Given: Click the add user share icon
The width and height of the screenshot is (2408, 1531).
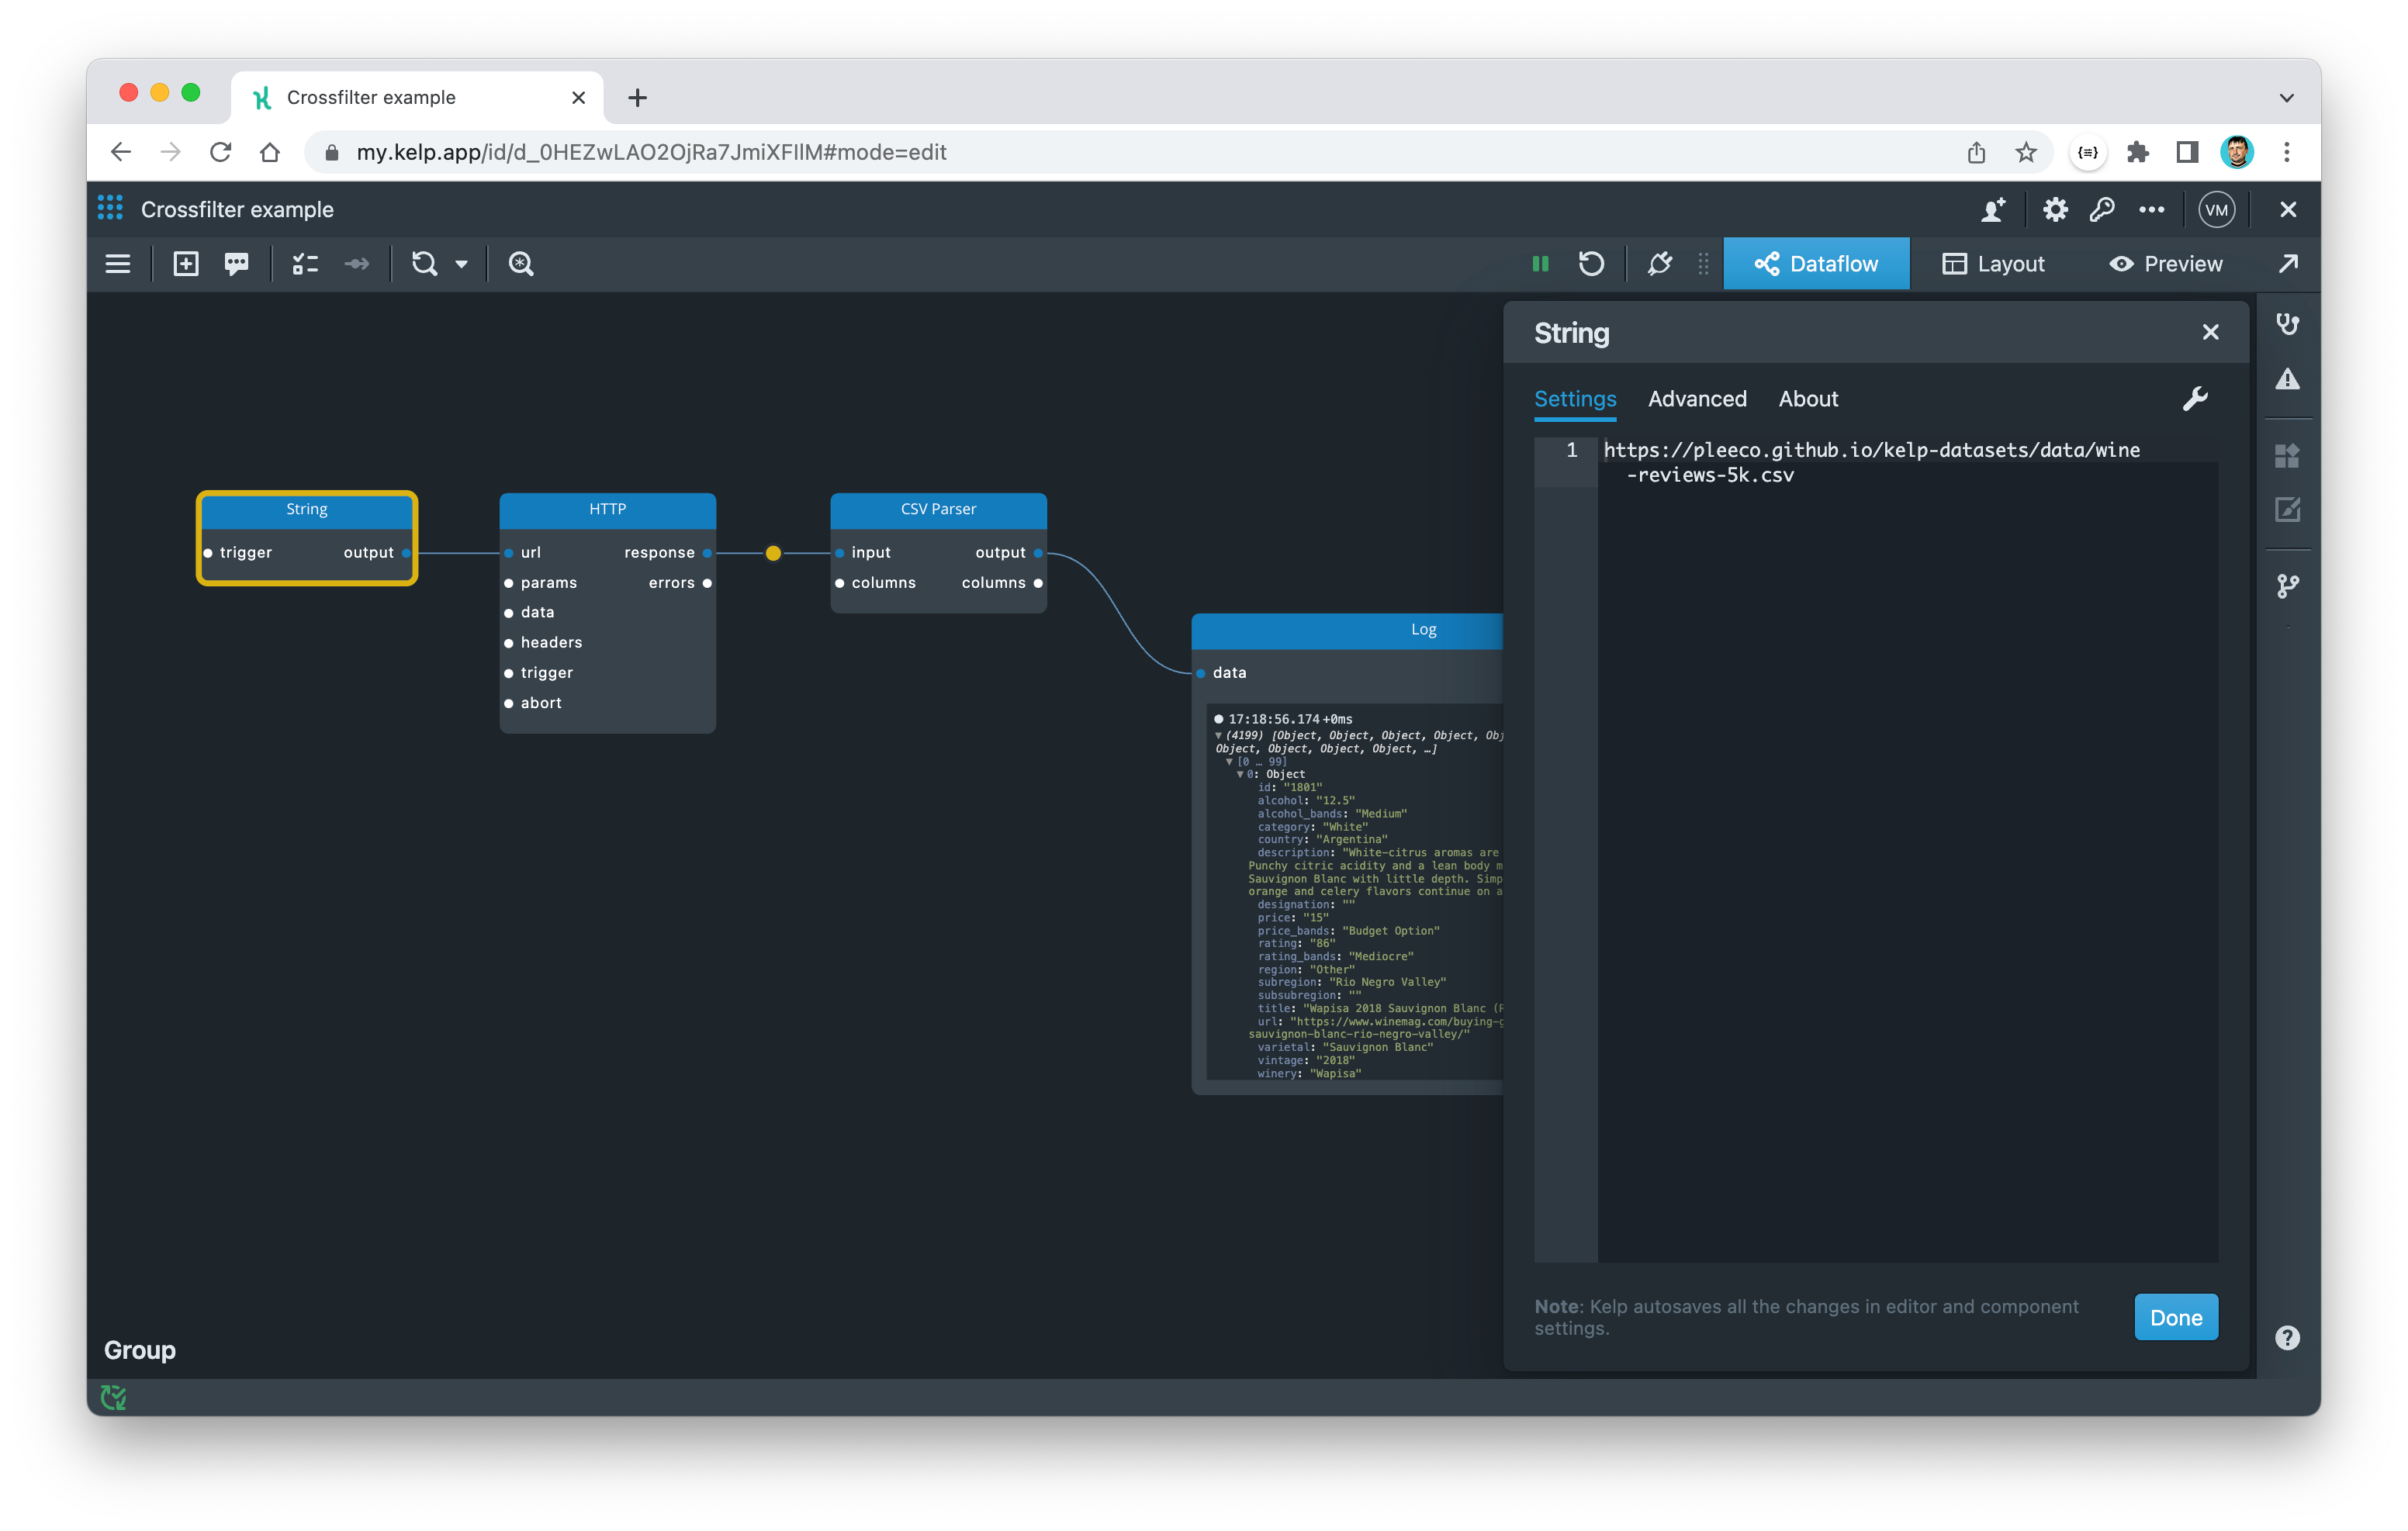Looking at the screenshot, I should (1993, 210).
